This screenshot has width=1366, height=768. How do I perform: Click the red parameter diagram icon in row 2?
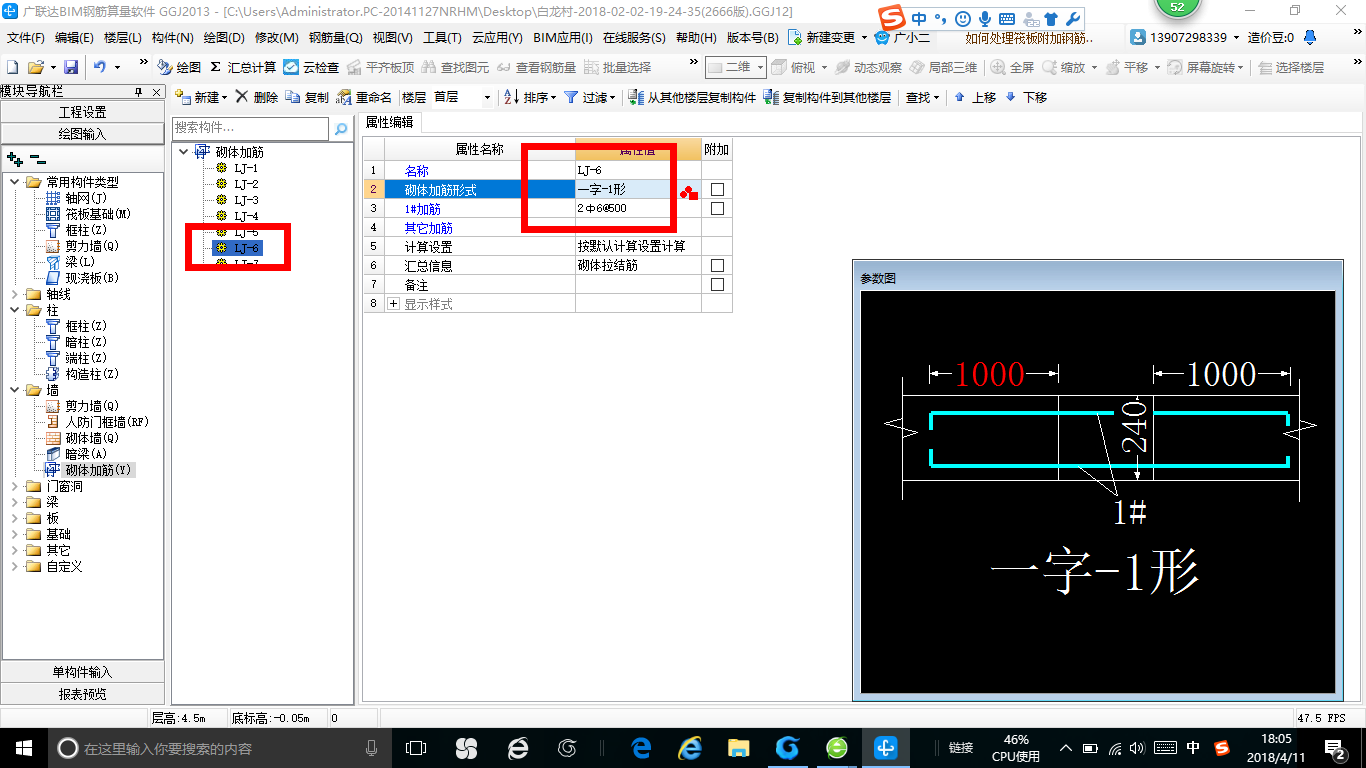[x=688, y=192]
